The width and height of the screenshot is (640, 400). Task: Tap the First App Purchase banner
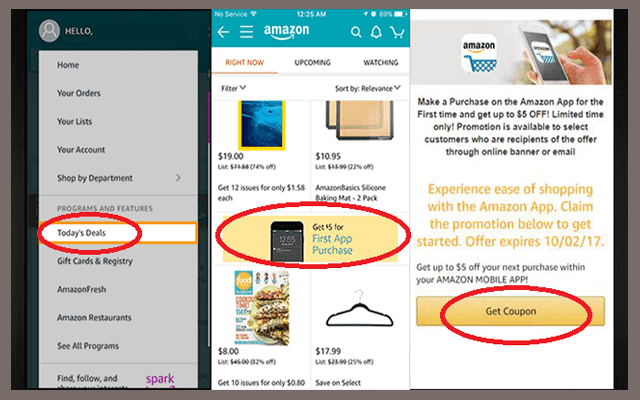tap(310, 239)
